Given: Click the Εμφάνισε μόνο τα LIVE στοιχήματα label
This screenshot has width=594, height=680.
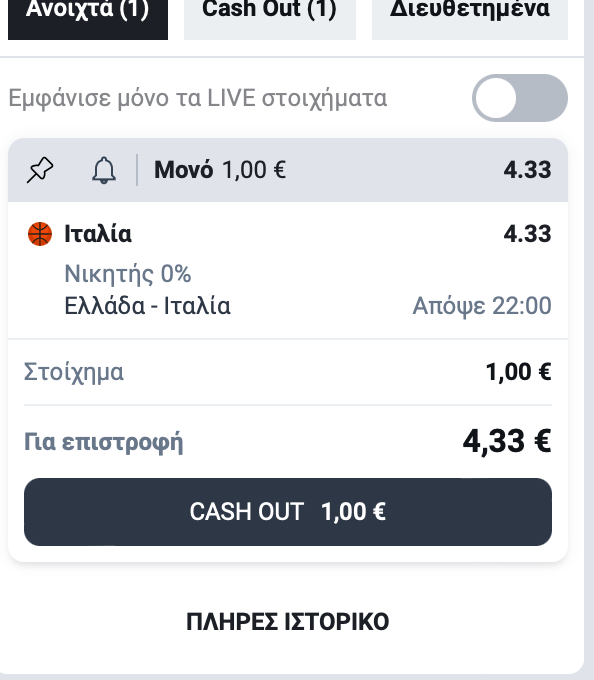Looking at the screenshot, I should (x=198, y=98).
